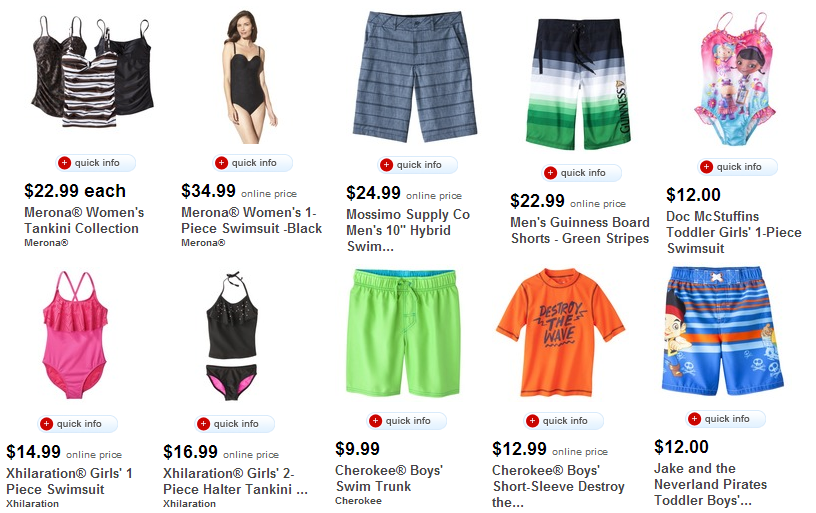Open quick info for orange Destroy the Wave shirt

point(564,421)
